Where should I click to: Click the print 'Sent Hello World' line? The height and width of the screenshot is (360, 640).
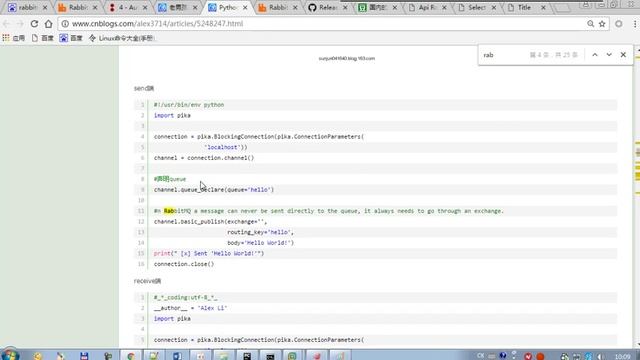pos(209,253)
